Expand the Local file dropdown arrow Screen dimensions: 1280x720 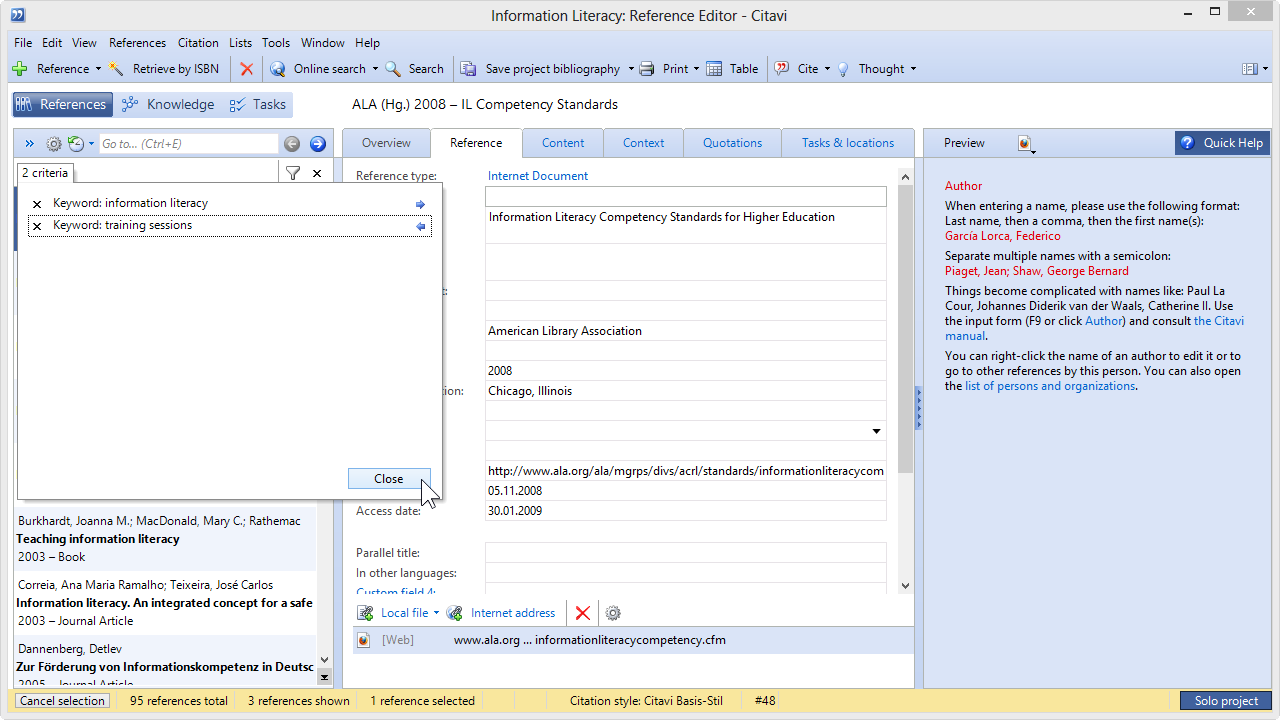tap(436, 613)
